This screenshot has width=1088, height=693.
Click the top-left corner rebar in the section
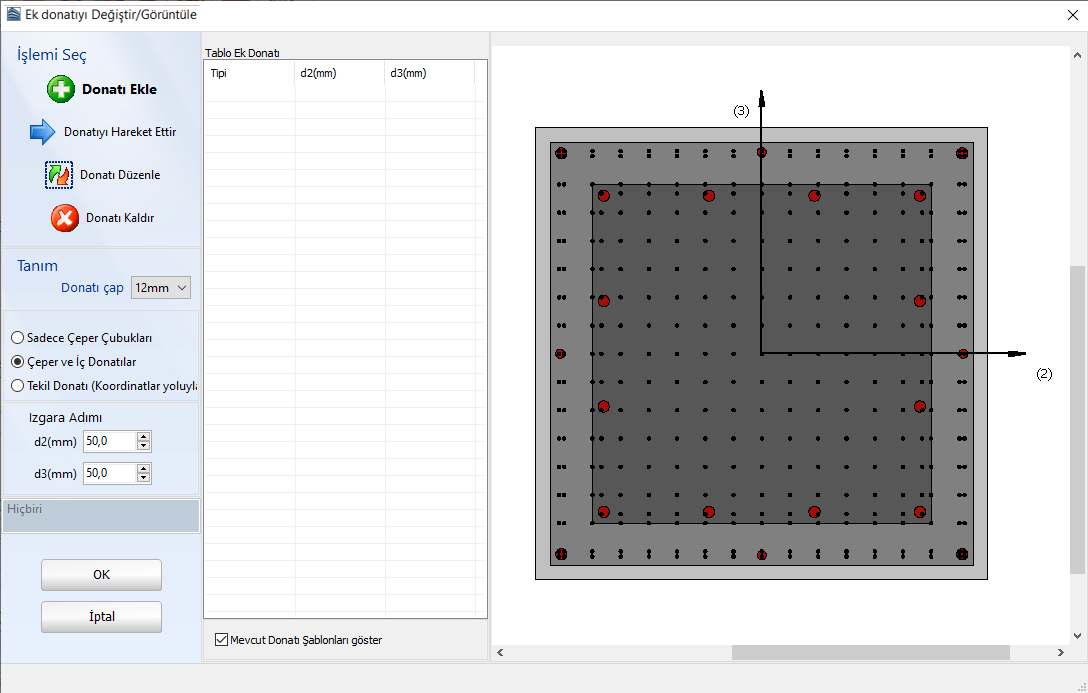tap(561, 153)
